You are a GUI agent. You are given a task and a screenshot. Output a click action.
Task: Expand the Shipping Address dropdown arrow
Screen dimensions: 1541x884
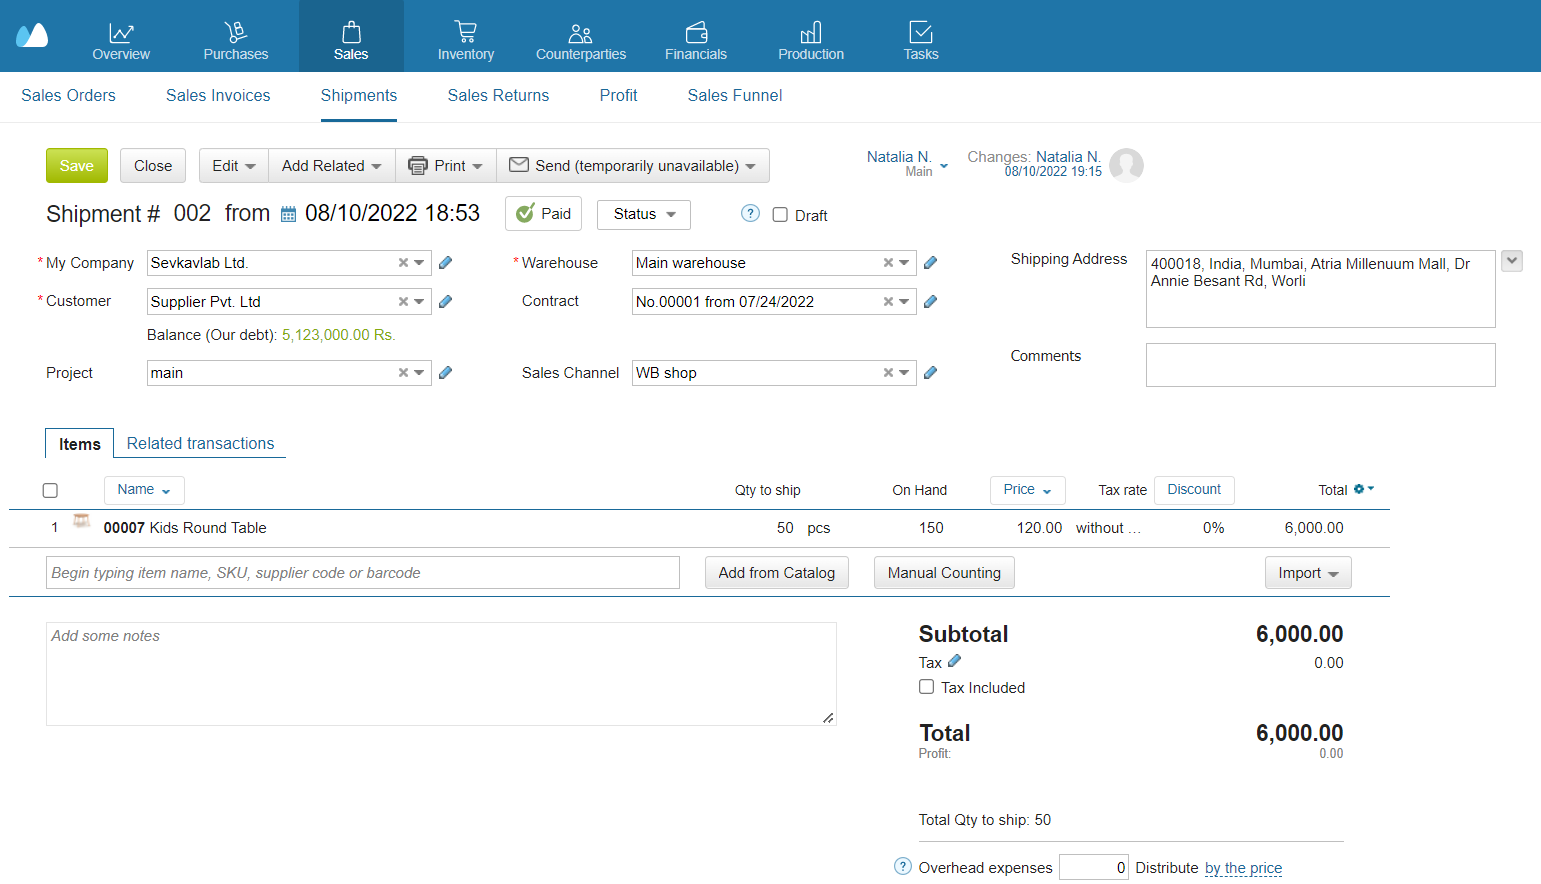[x=1512, y=261]
